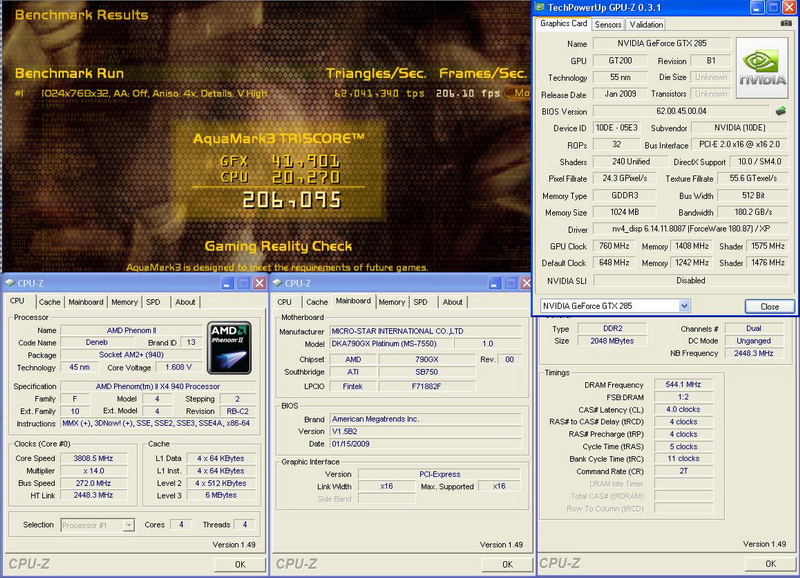Viewport: 800px width, 578px height.
Task: Click the Driver field showing ForceWare 180.87
Action: (691, 229)
